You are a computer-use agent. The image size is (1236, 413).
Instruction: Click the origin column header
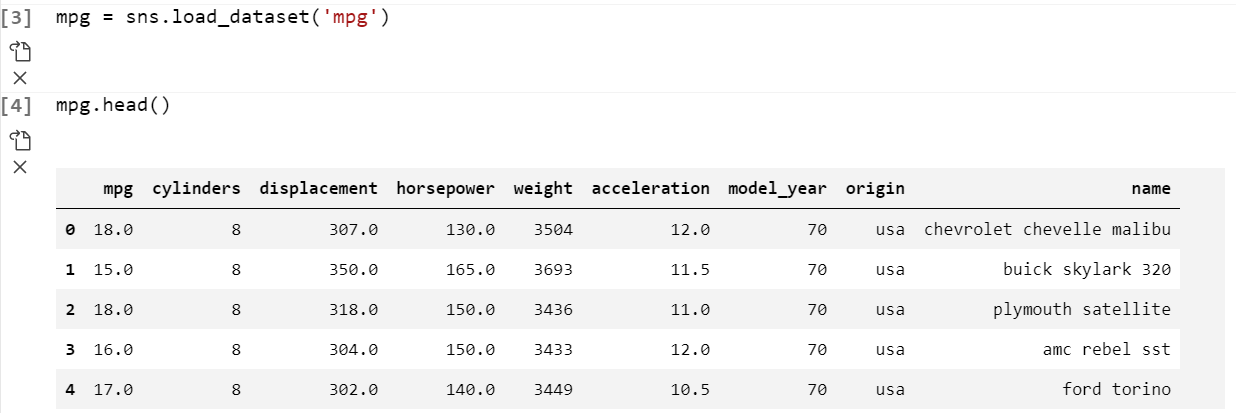(874, 188)
